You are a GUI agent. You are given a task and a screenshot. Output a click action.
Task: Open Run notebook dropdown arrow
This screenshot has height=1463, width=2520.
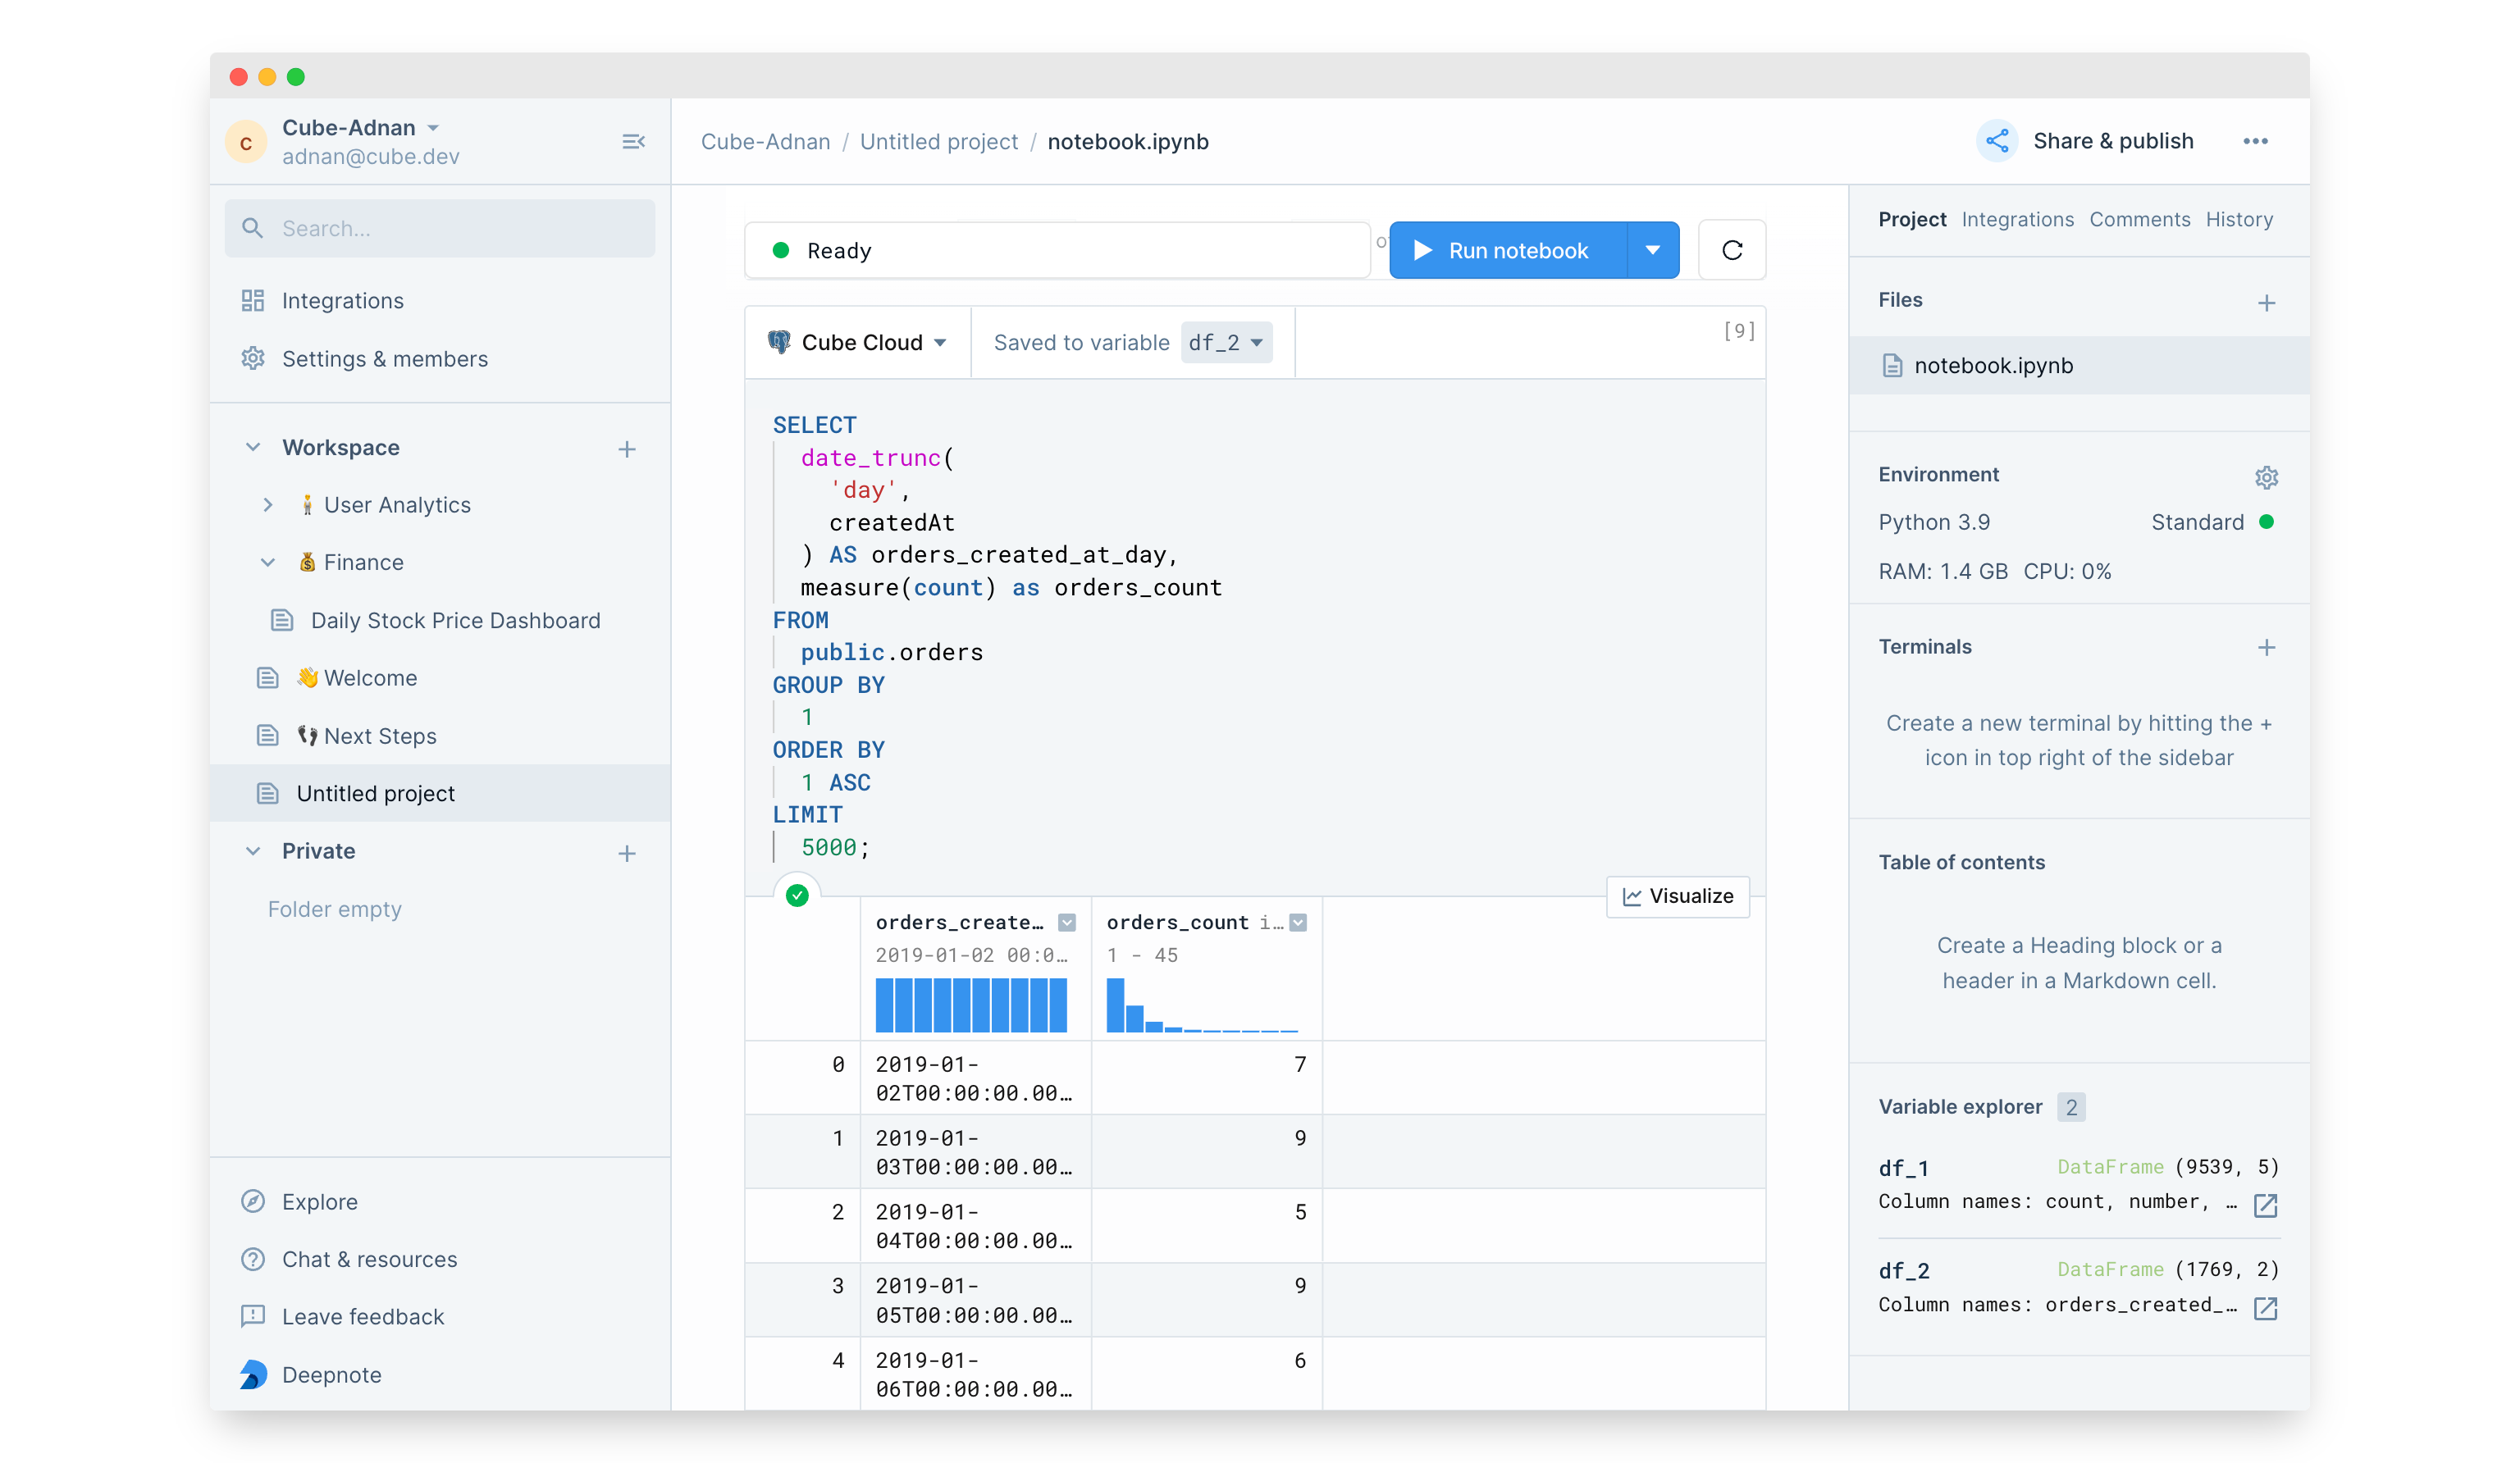[x=1652, y=250]
